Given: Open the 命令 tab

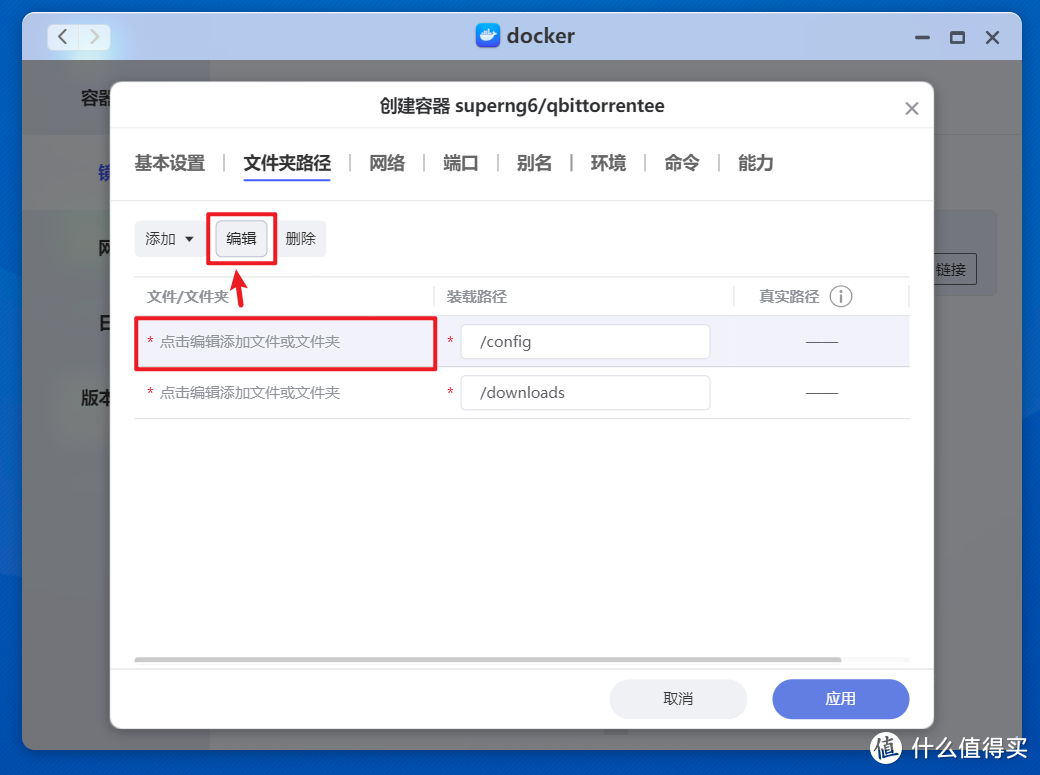Looking at the screenshot, I should 682,163.
